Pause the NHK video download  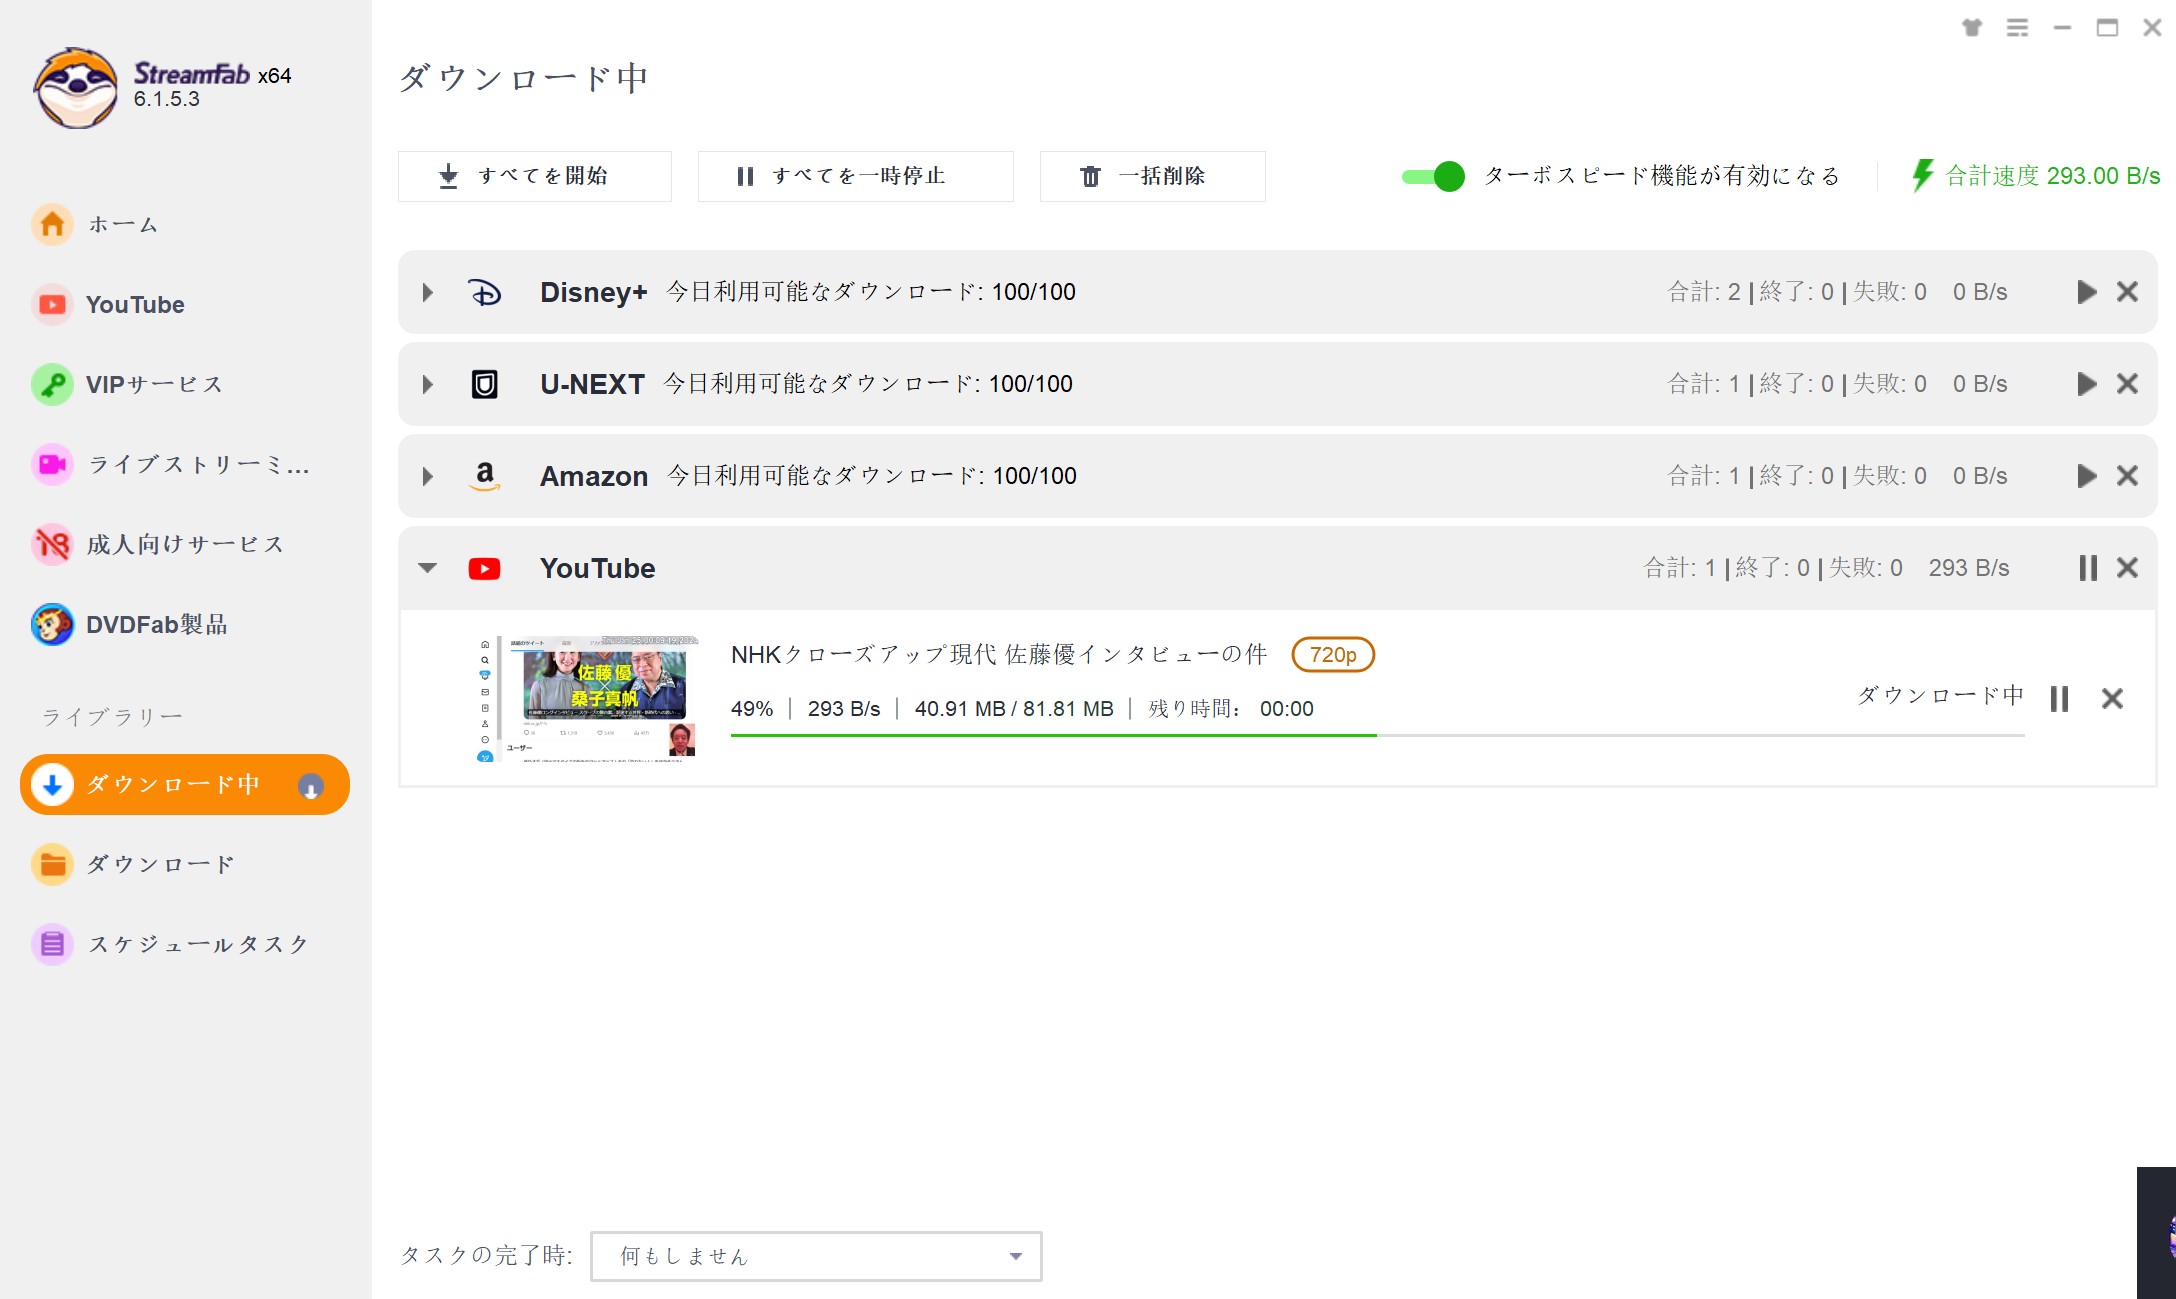[2059, 698]
